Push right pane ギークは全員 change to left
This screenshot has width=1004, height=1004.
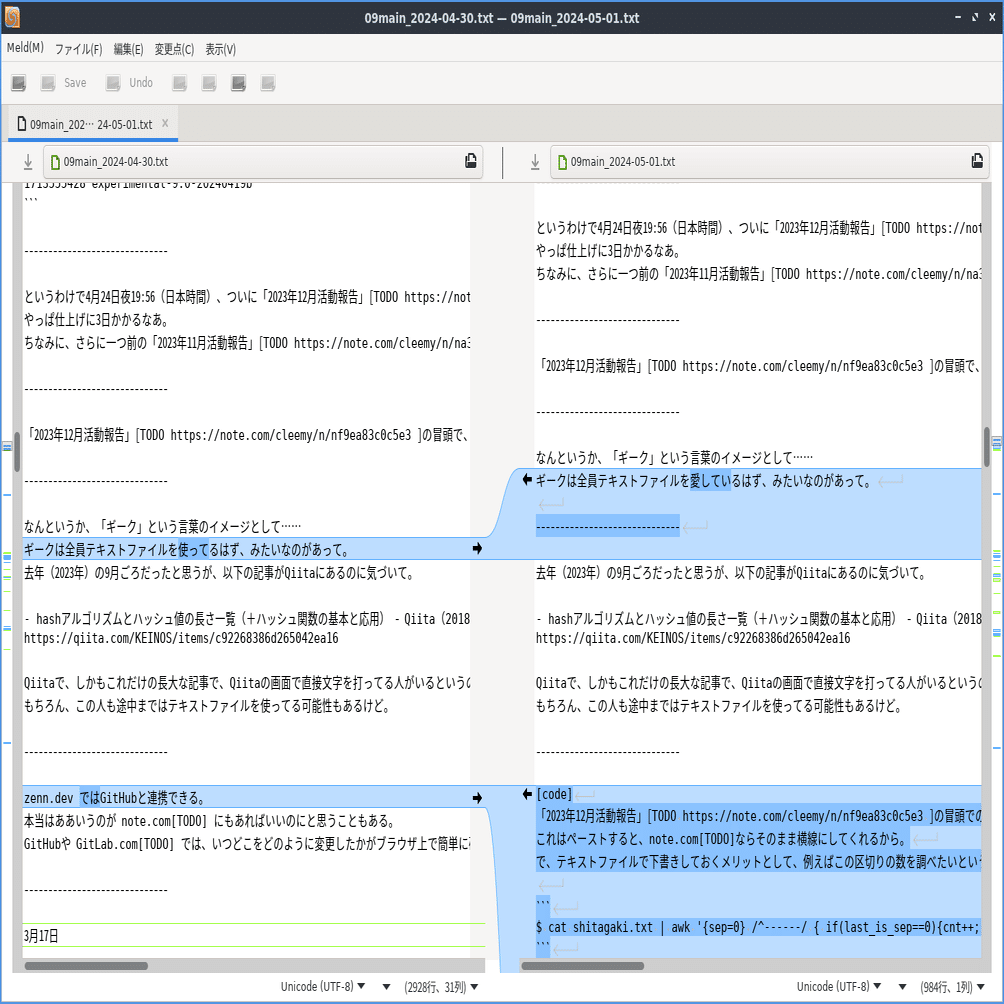pos(527,480)
